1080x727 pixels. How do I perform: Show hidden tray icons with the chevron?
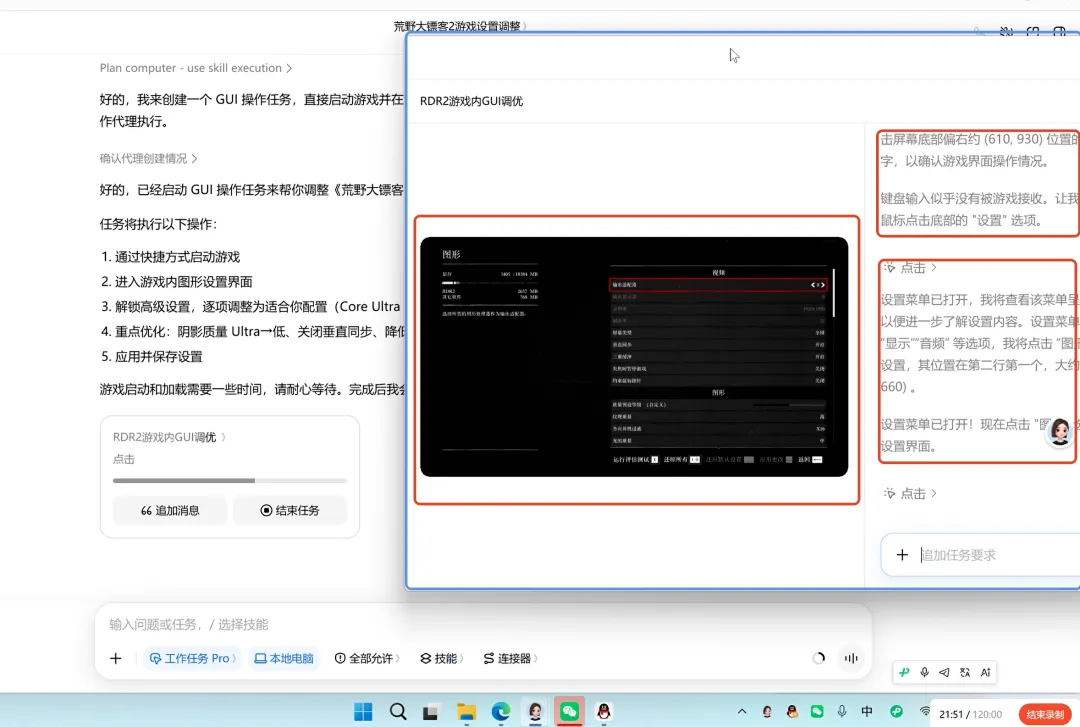(742, 711)
